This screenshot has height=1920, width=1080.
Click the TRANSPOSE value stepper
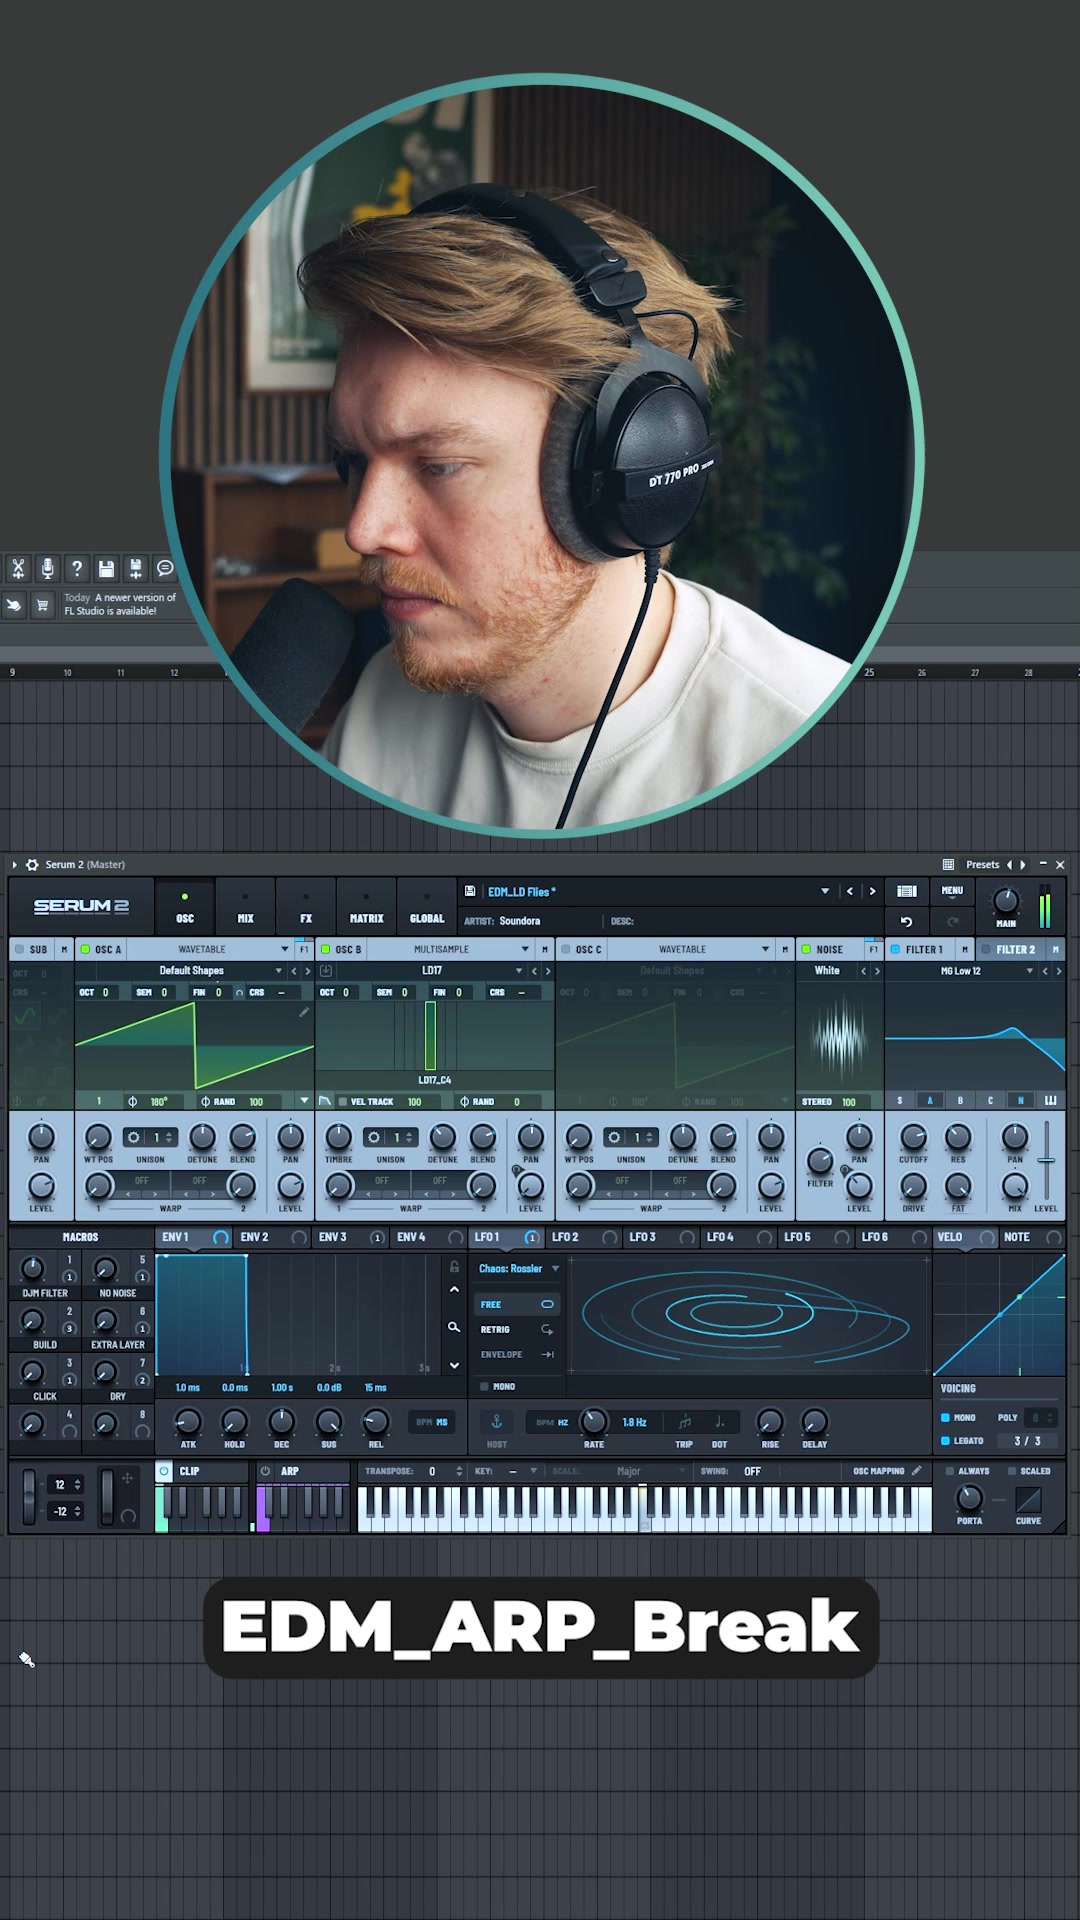click(459, 1471)
